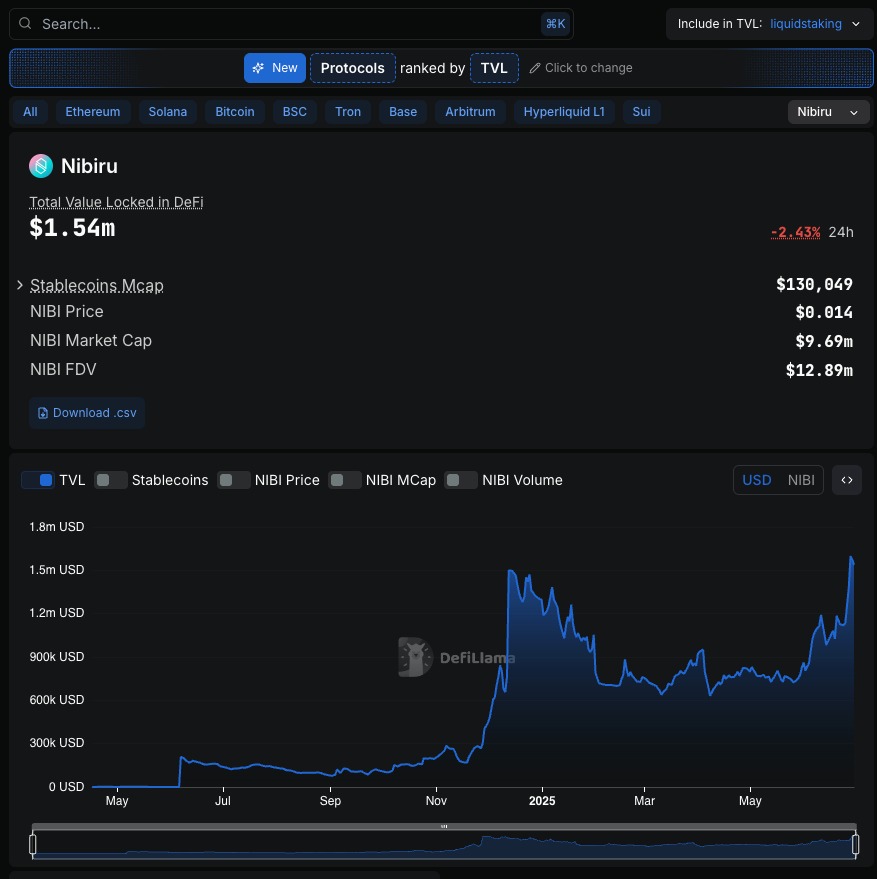
Task: Click the Download .csv button
Action: 87,413
